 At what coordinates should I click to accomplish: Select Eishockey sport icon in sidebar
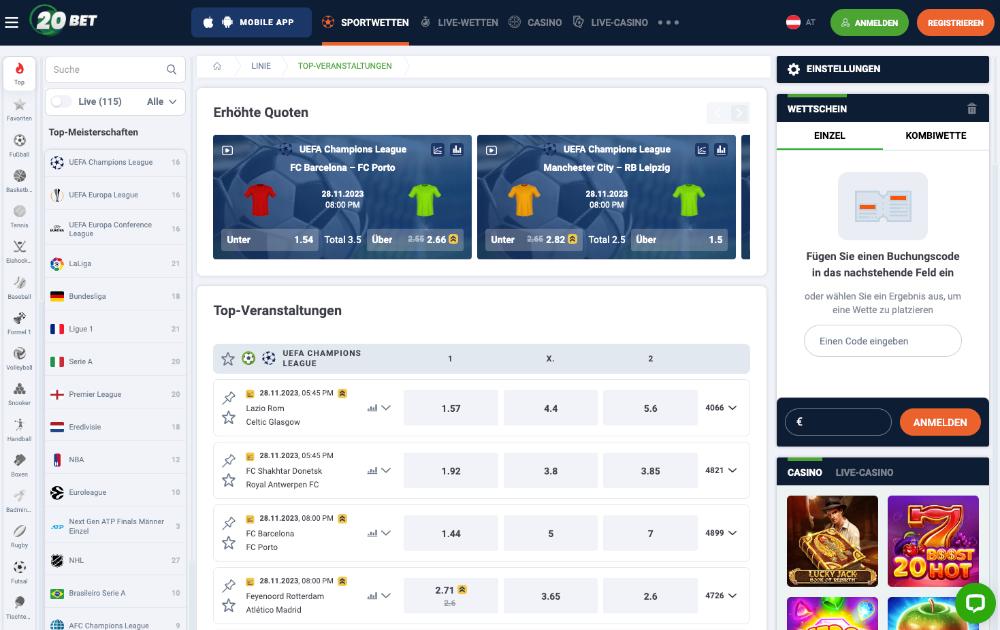click(19, 251)
